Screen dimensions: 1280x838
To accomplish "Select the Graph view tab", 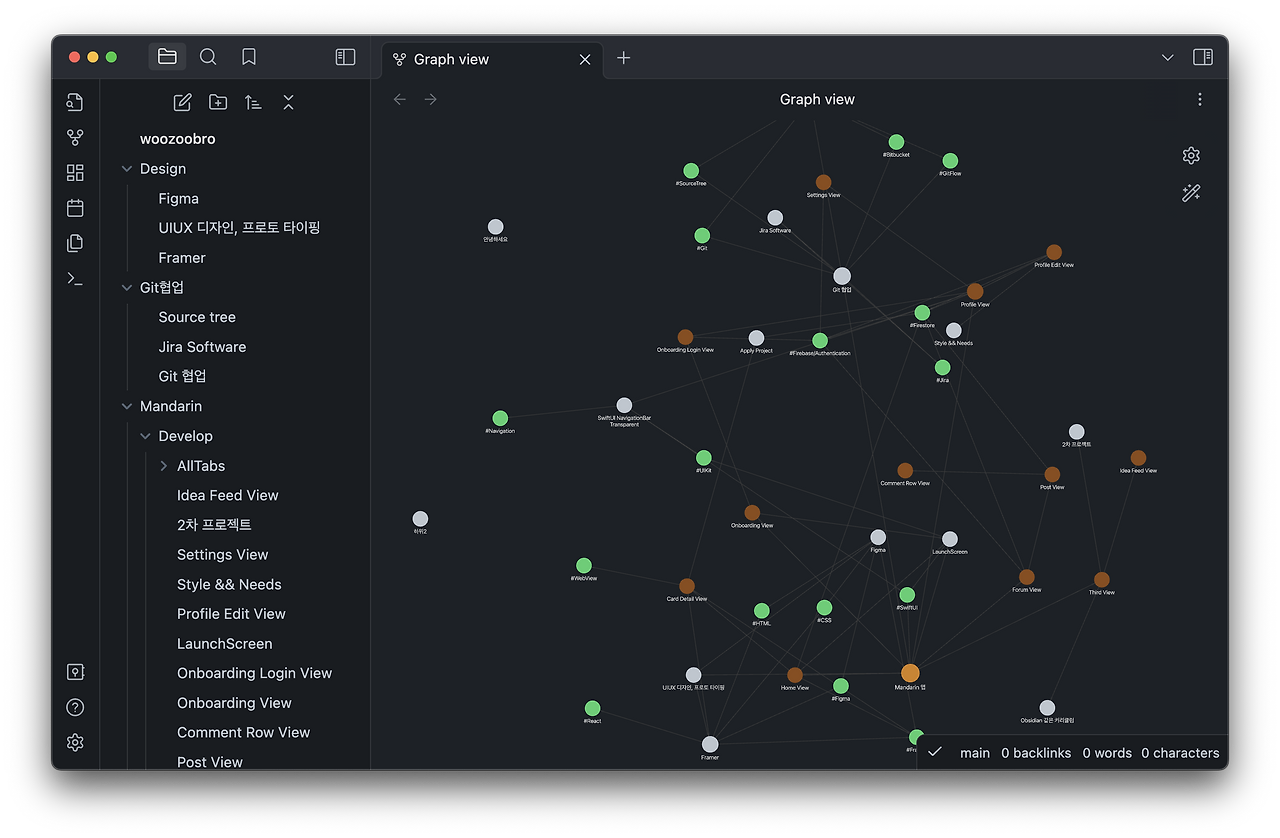I will point(492,59).
